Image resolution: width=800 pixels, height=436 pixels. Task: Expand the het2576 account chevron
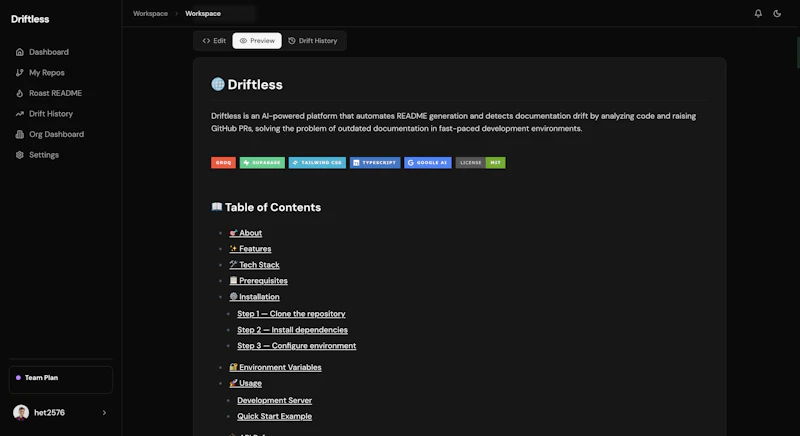pyautogui.click(x=104, y=413)
